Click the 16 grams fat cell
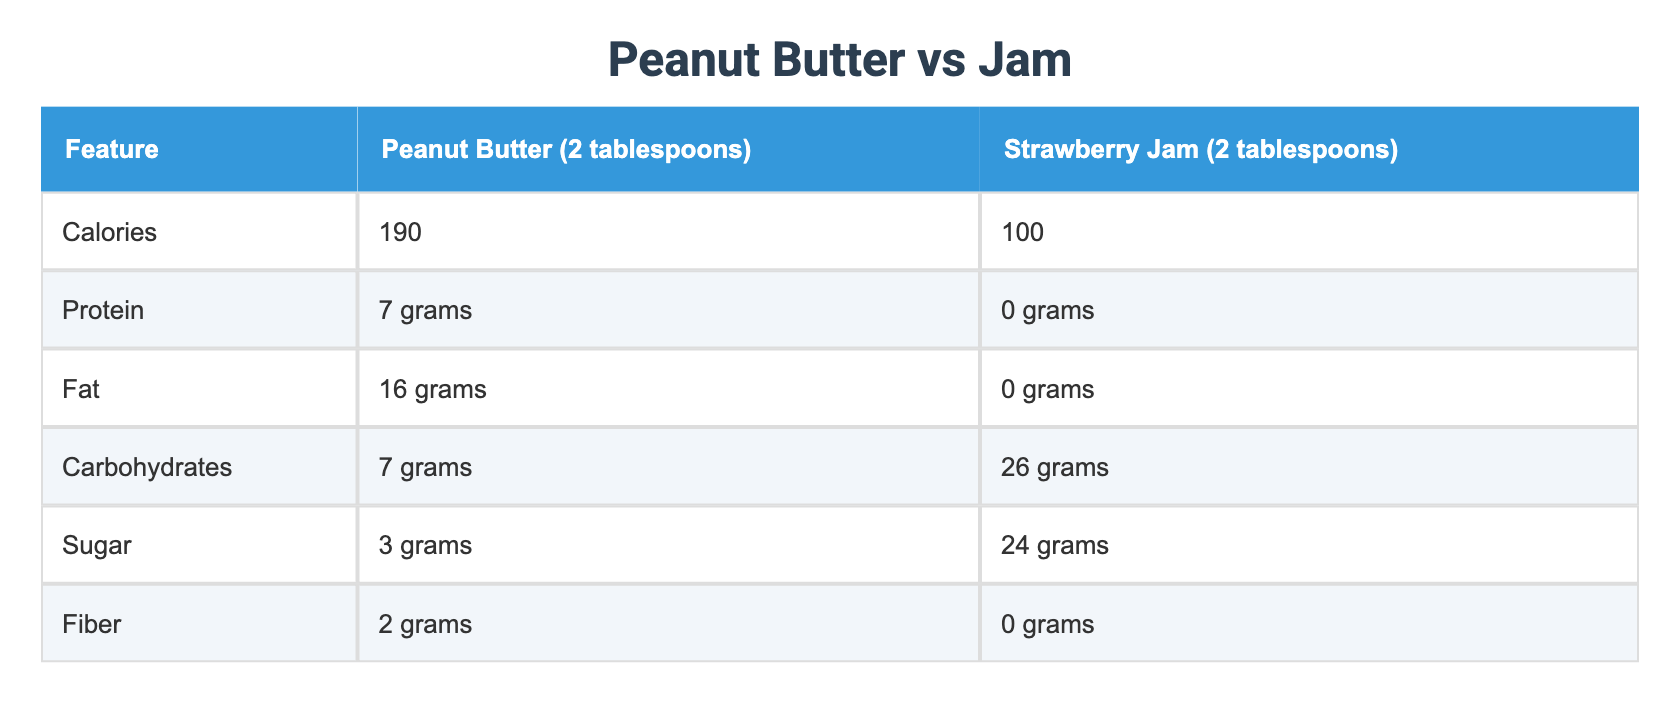This screenshot has width=1680, height=704. point(433,389)
